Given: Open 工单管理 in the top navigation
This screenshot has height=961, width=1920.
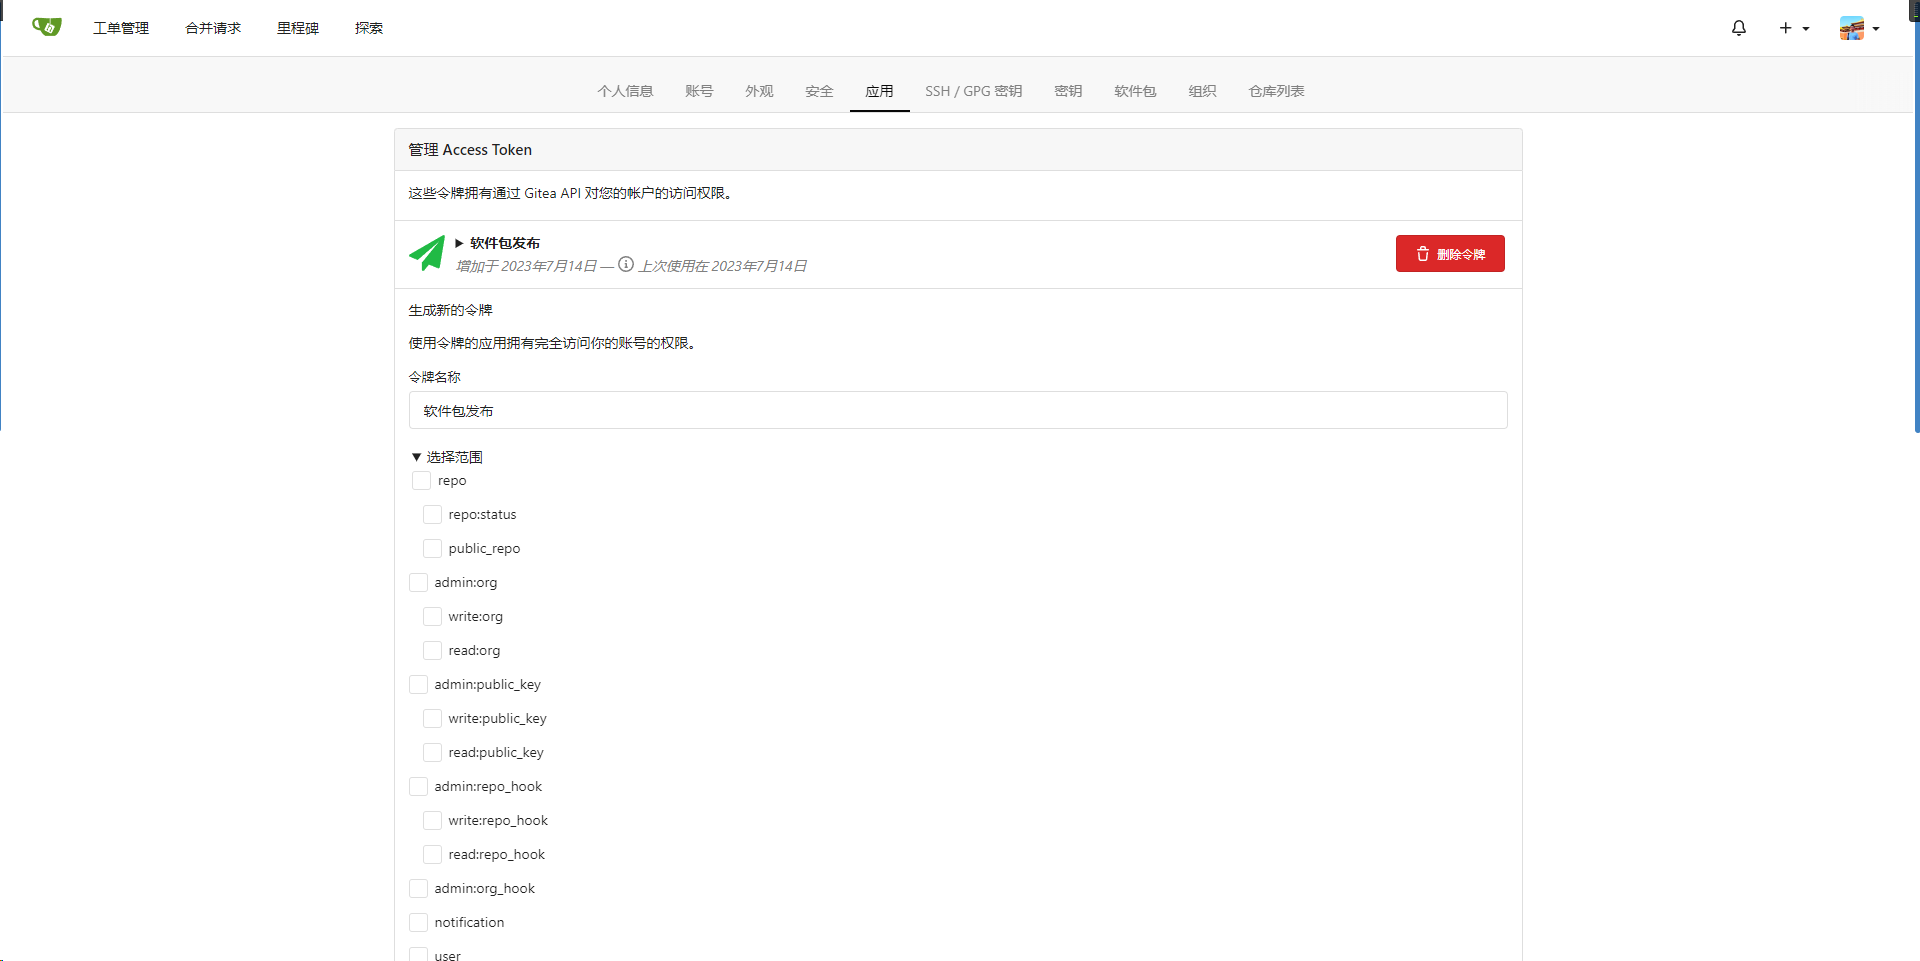Looking at the screenshot, I should (121, 28).
